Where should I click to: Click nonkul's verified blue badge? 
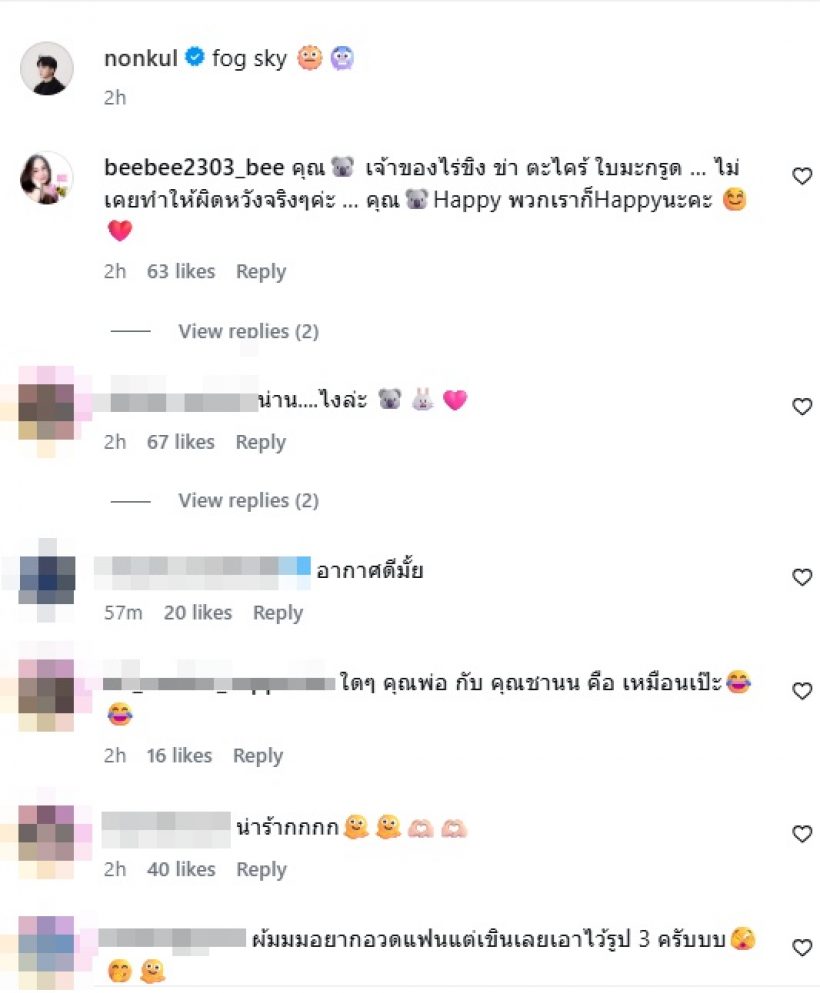click(194, 57)
